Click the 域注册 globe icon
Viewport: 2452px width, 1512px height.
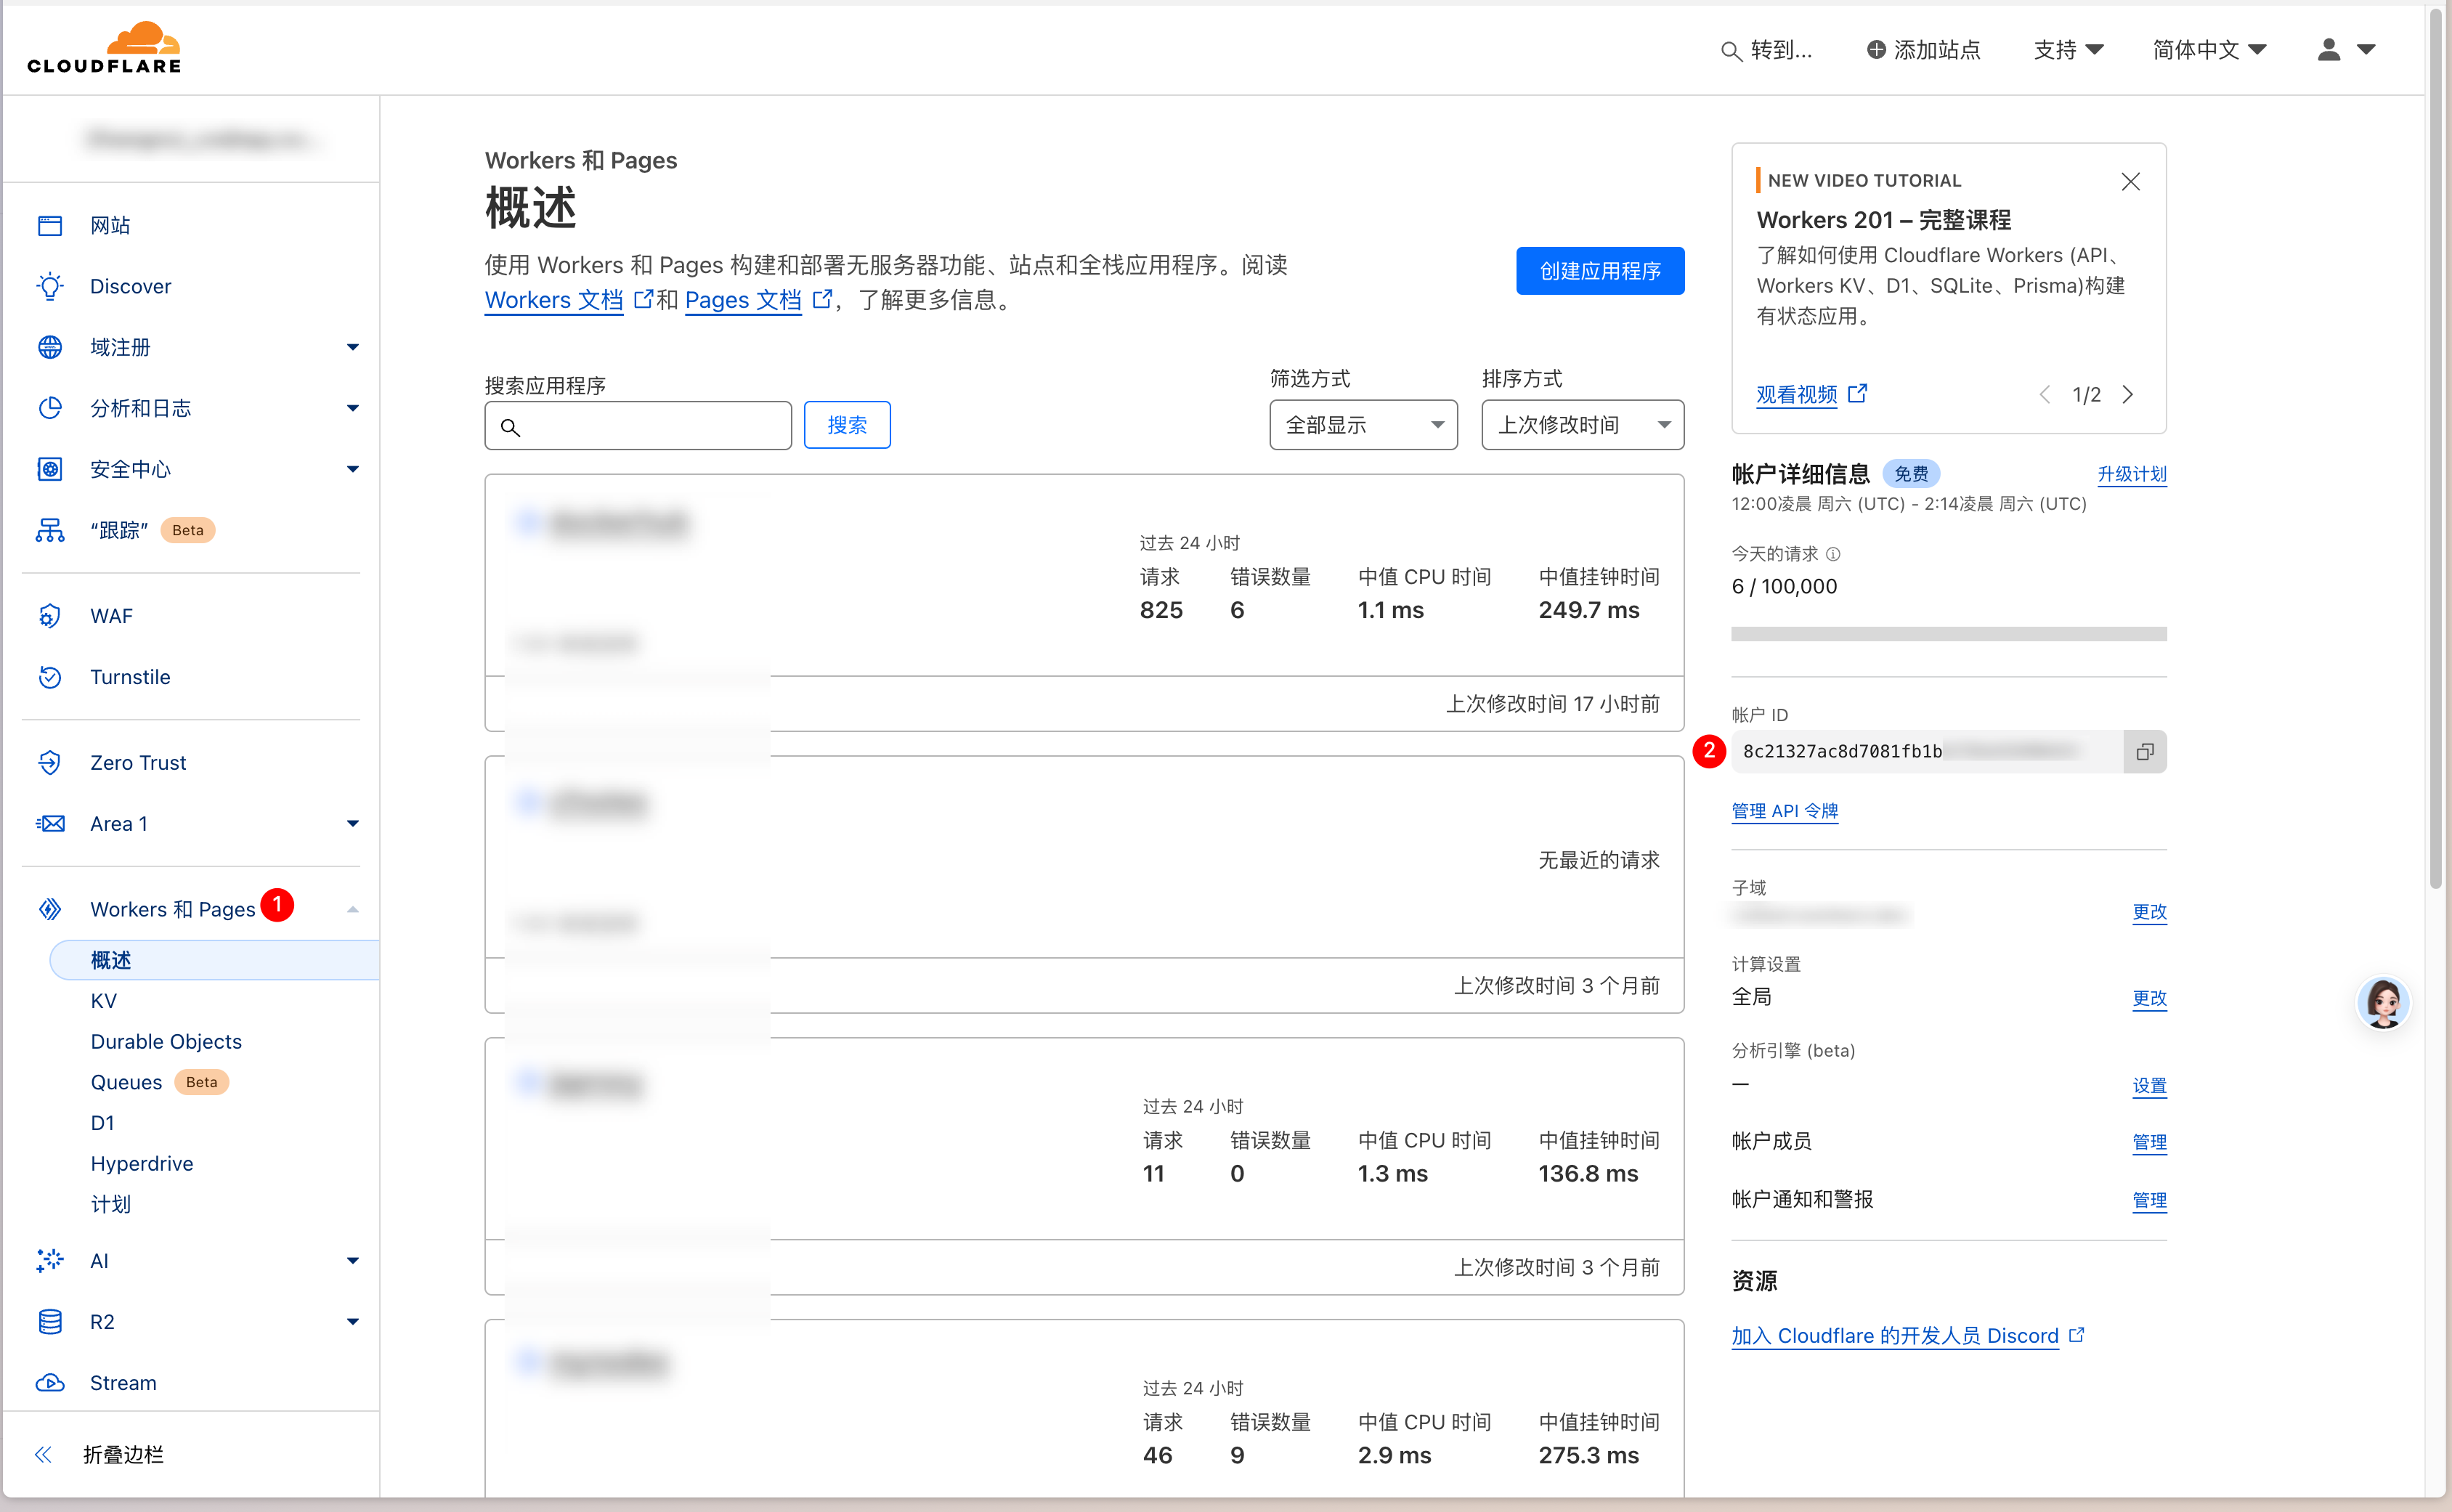pyautogui.click(x=50, y=347)
